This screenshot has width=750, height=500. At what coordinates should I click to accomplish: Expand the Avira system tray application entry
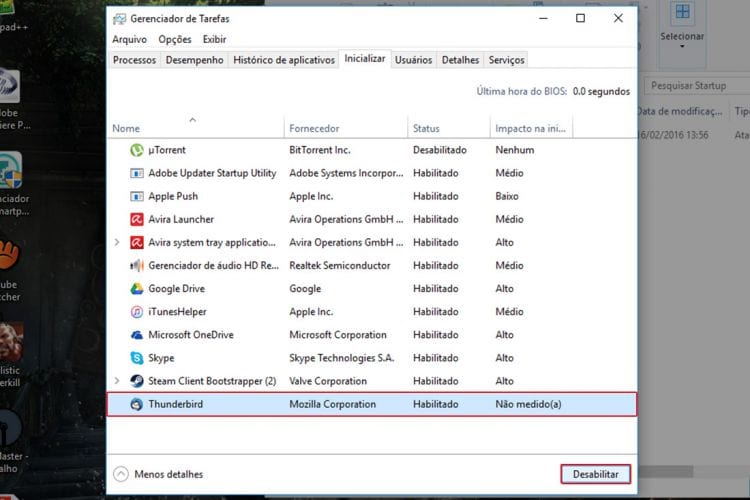[x=117, y=242]
